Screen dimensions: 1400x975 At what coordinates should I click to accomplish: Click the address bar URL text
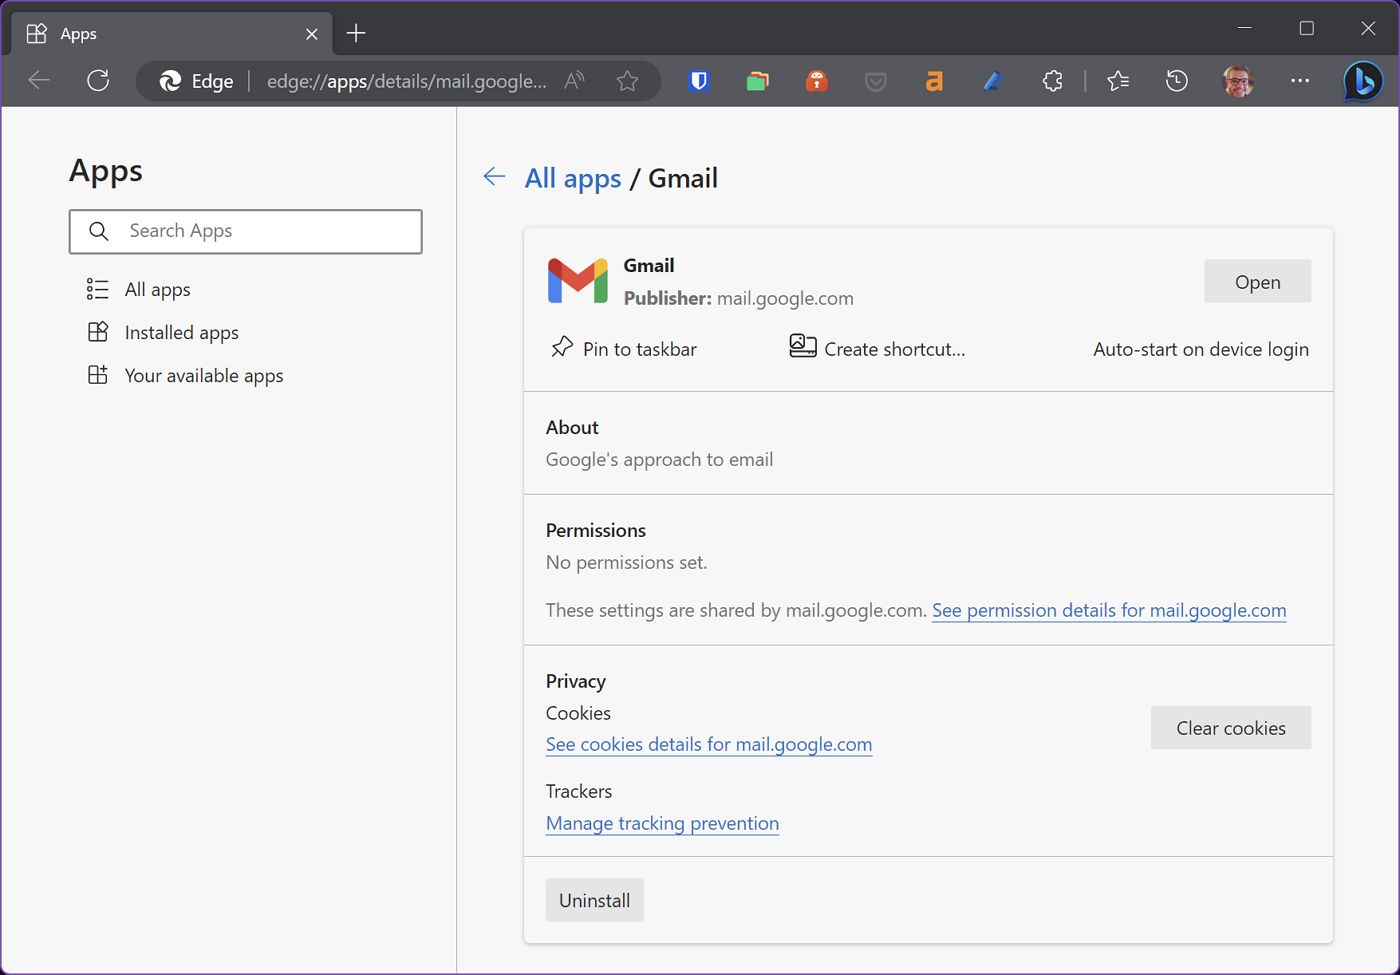[407, 81]
